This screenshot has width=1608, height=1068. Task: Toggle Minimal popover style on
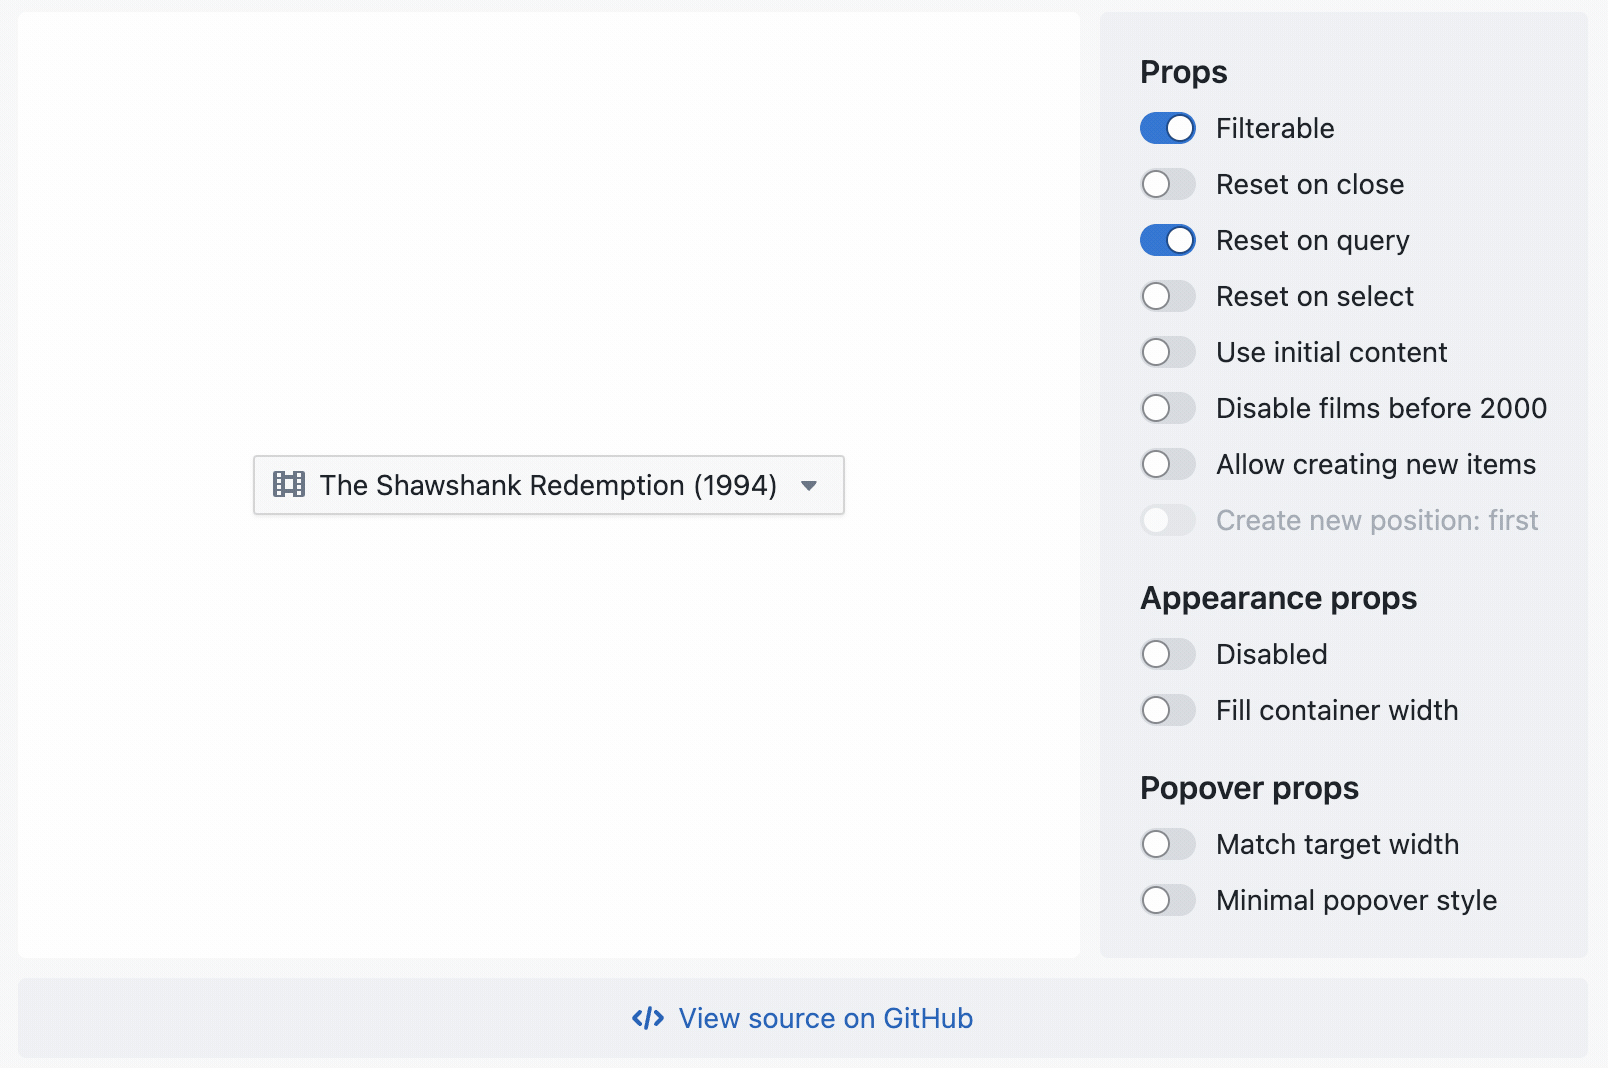click(x=1167, y=900)
